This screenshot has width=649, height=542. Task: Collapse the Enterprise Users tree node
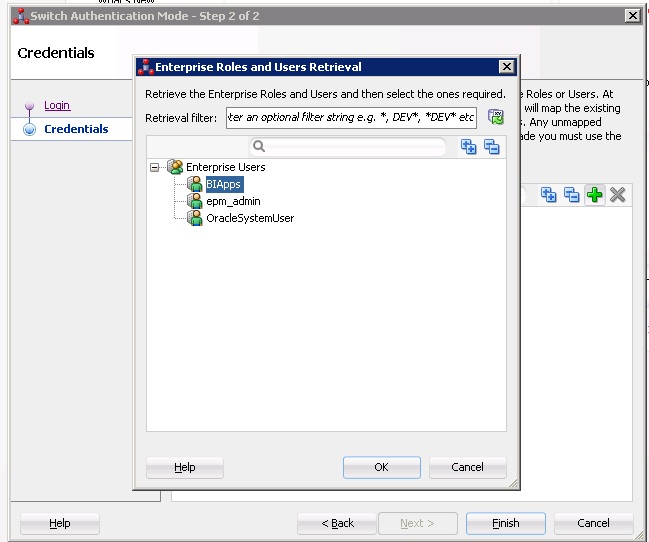(154, 167)
